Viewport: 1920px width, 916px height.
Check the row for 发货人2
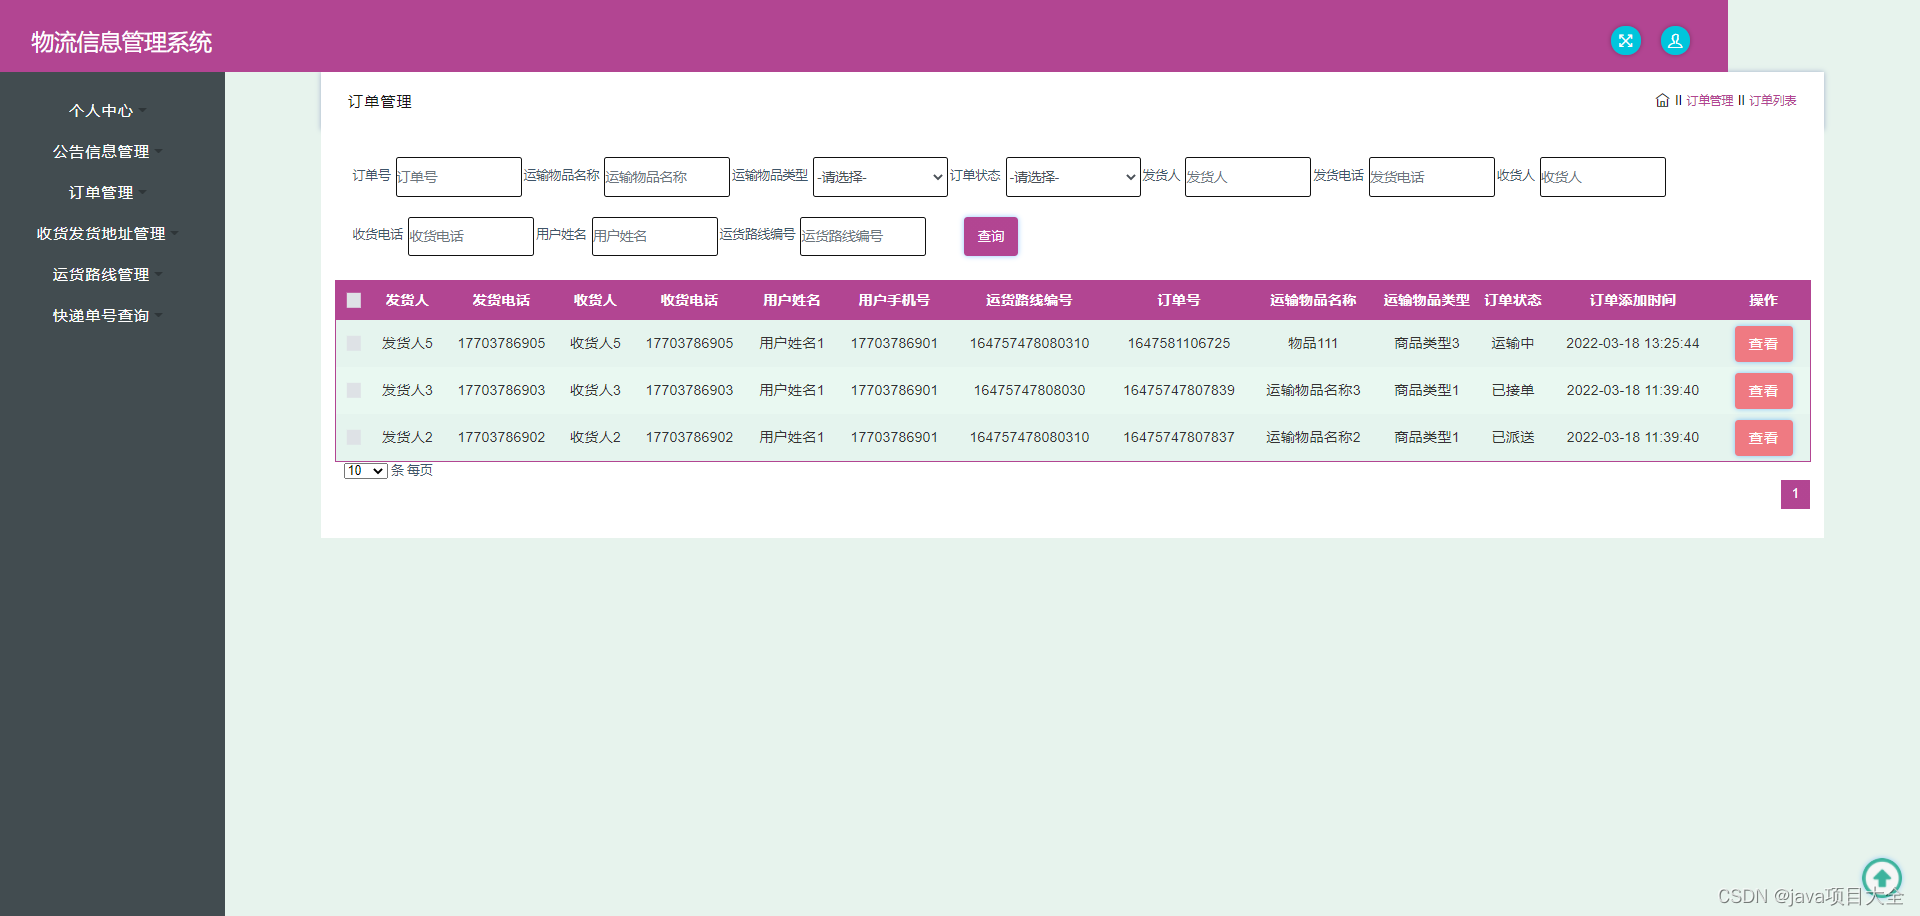tap(354, 437)
